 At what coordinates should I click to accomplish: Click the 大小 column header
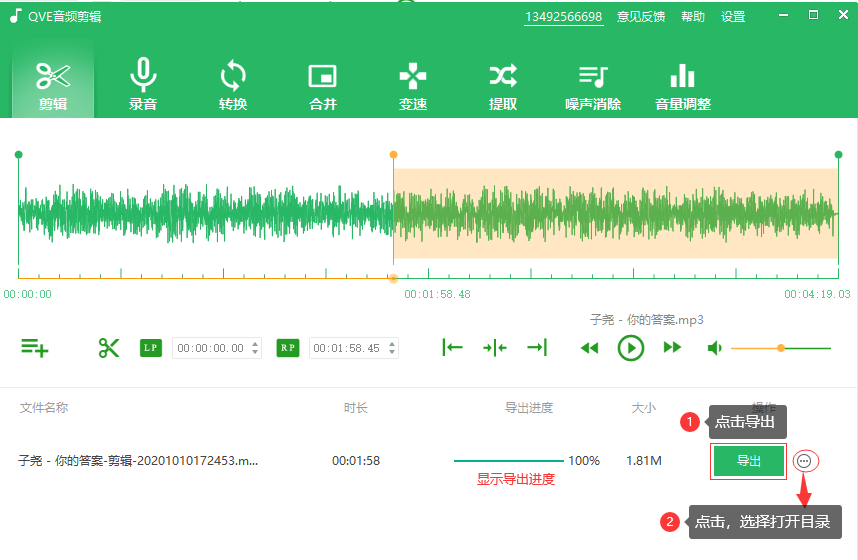pyautogui.click(x=644, y=408)
